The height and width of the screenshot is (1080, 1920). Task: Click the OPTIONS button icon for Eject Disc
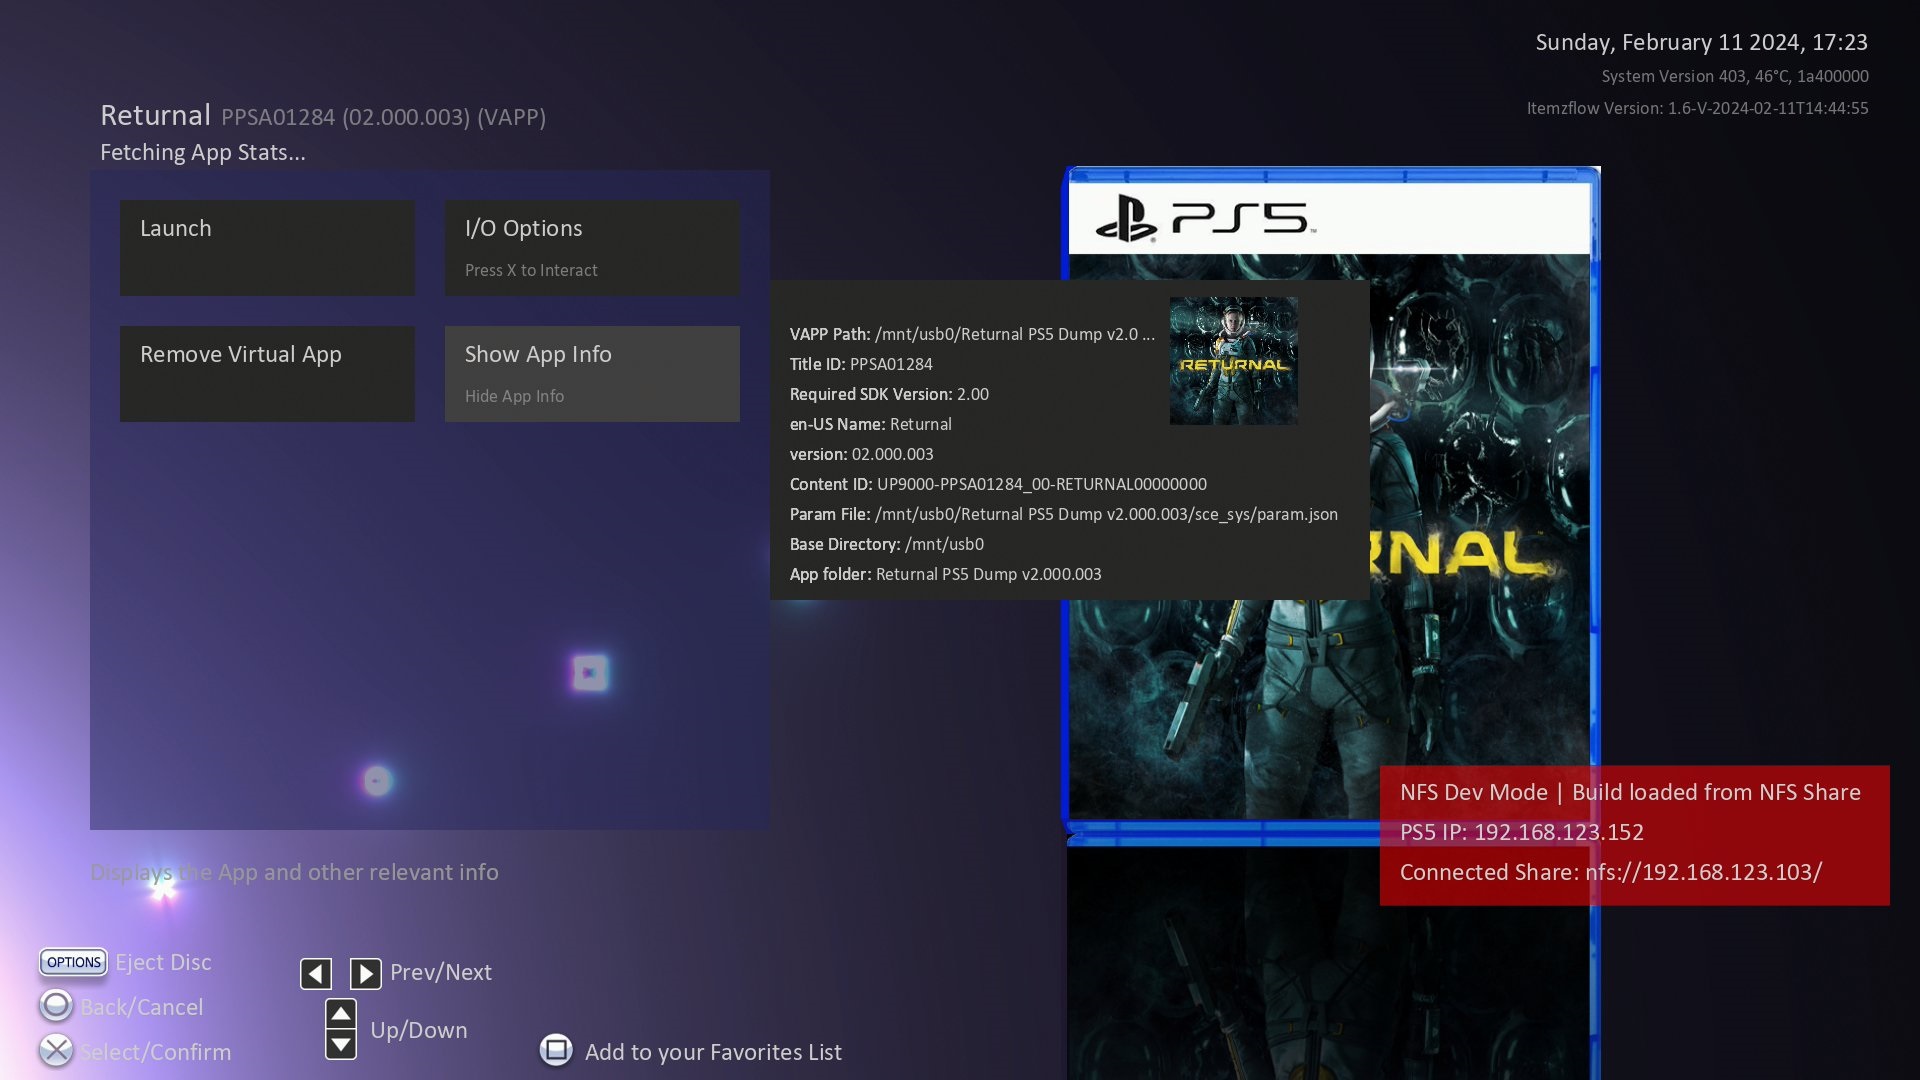pos(73,962)
